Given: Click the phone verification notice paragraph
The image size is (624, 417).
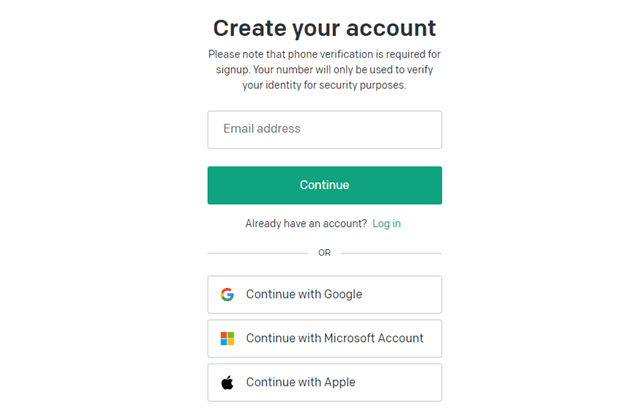Looking at the screenshot, I should (324, 69).
